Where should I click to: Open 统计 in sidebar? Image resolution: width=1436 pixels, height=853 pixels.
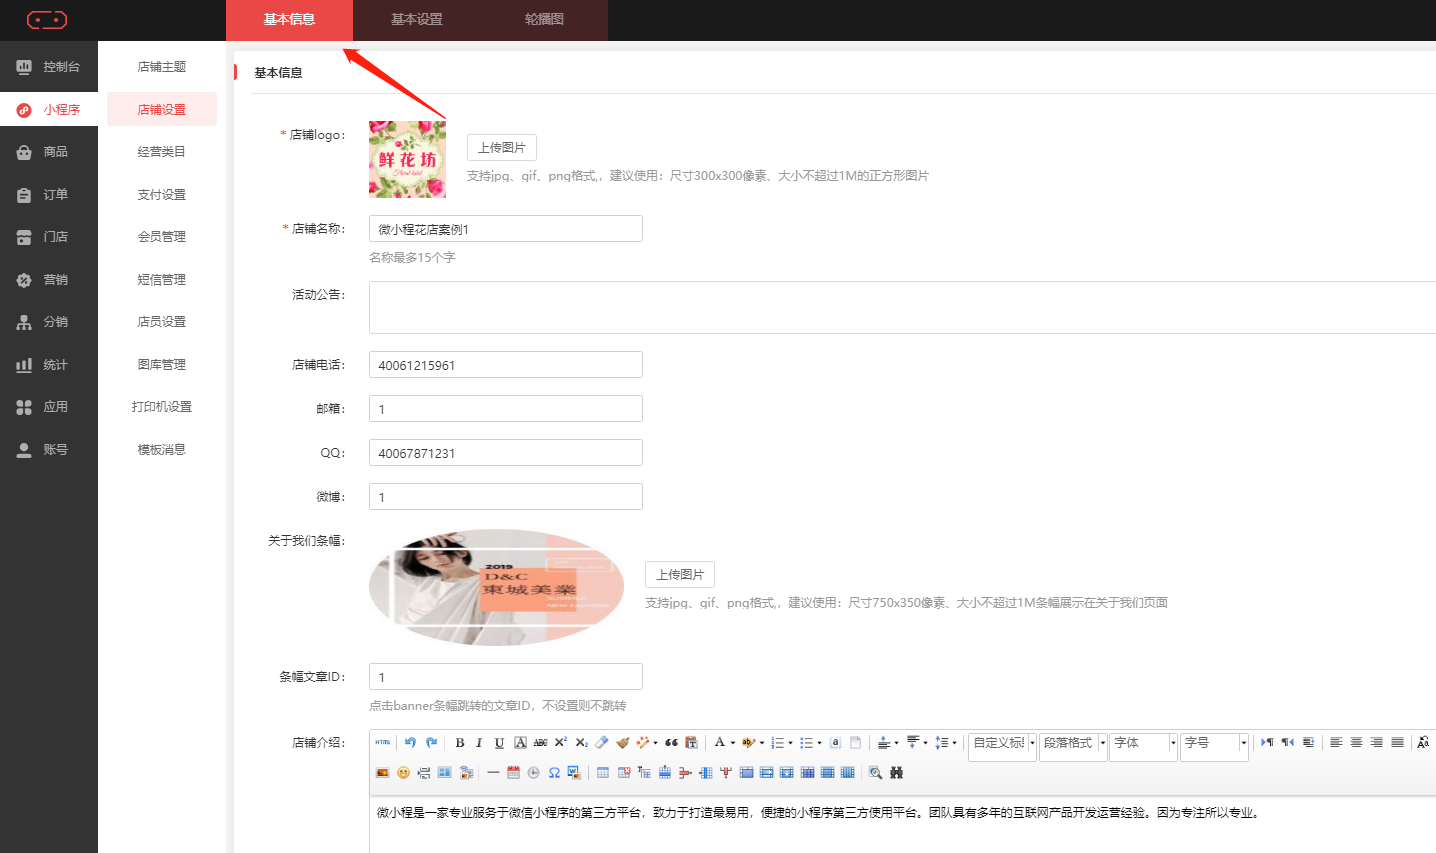[x=49, y=365]
